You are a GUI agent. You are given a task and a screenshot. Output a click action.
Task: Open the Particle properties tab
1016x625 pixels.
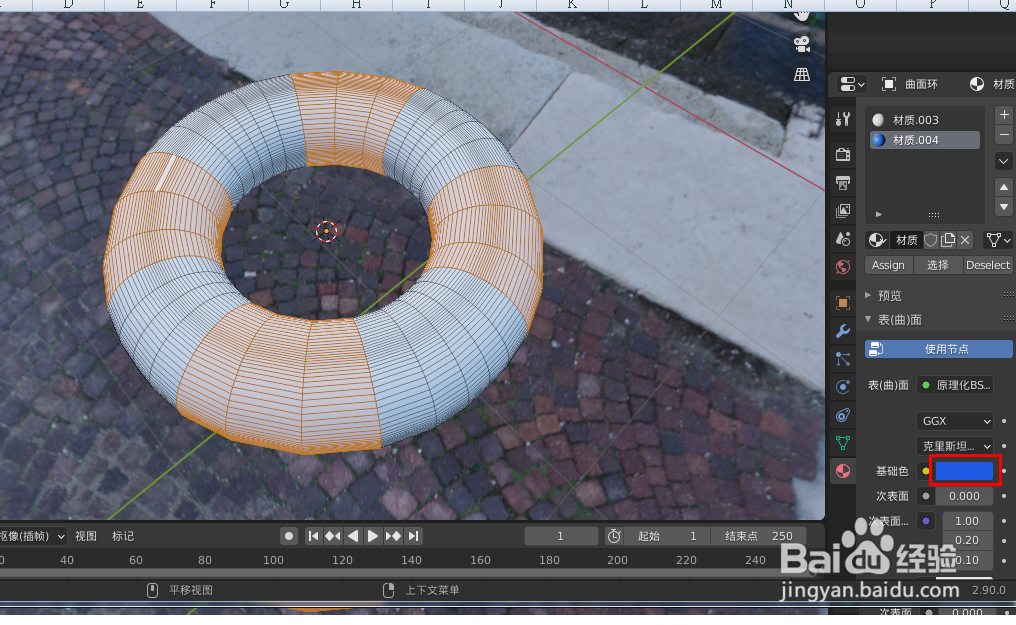coord(842,358)
